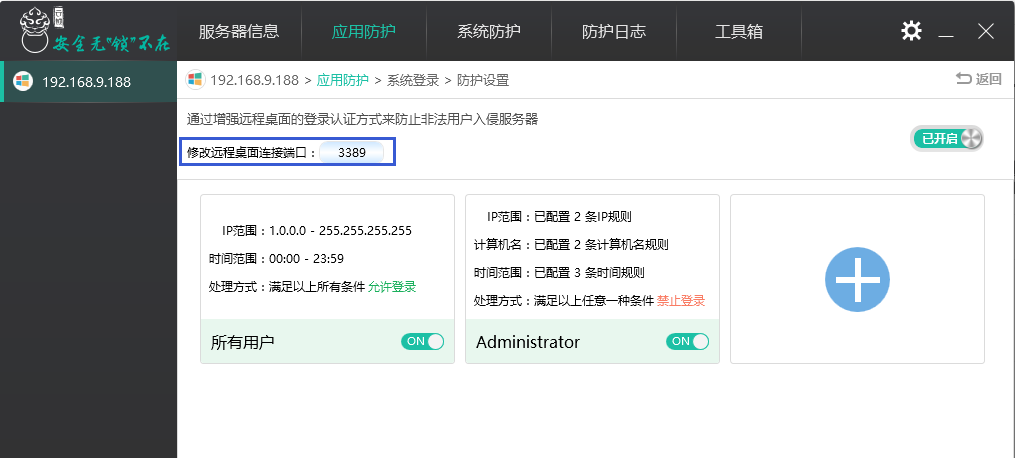Click the 系统登录 breadcrumb item
This screenshot has width=1015, height=458.
413,80
